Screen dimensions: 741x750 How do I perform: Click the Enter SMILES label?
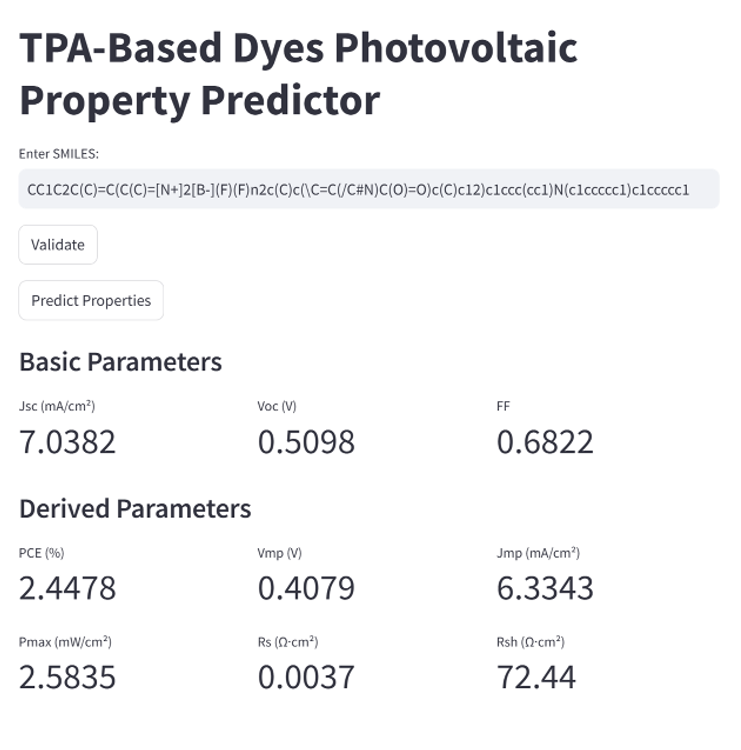tap(59, 154)
